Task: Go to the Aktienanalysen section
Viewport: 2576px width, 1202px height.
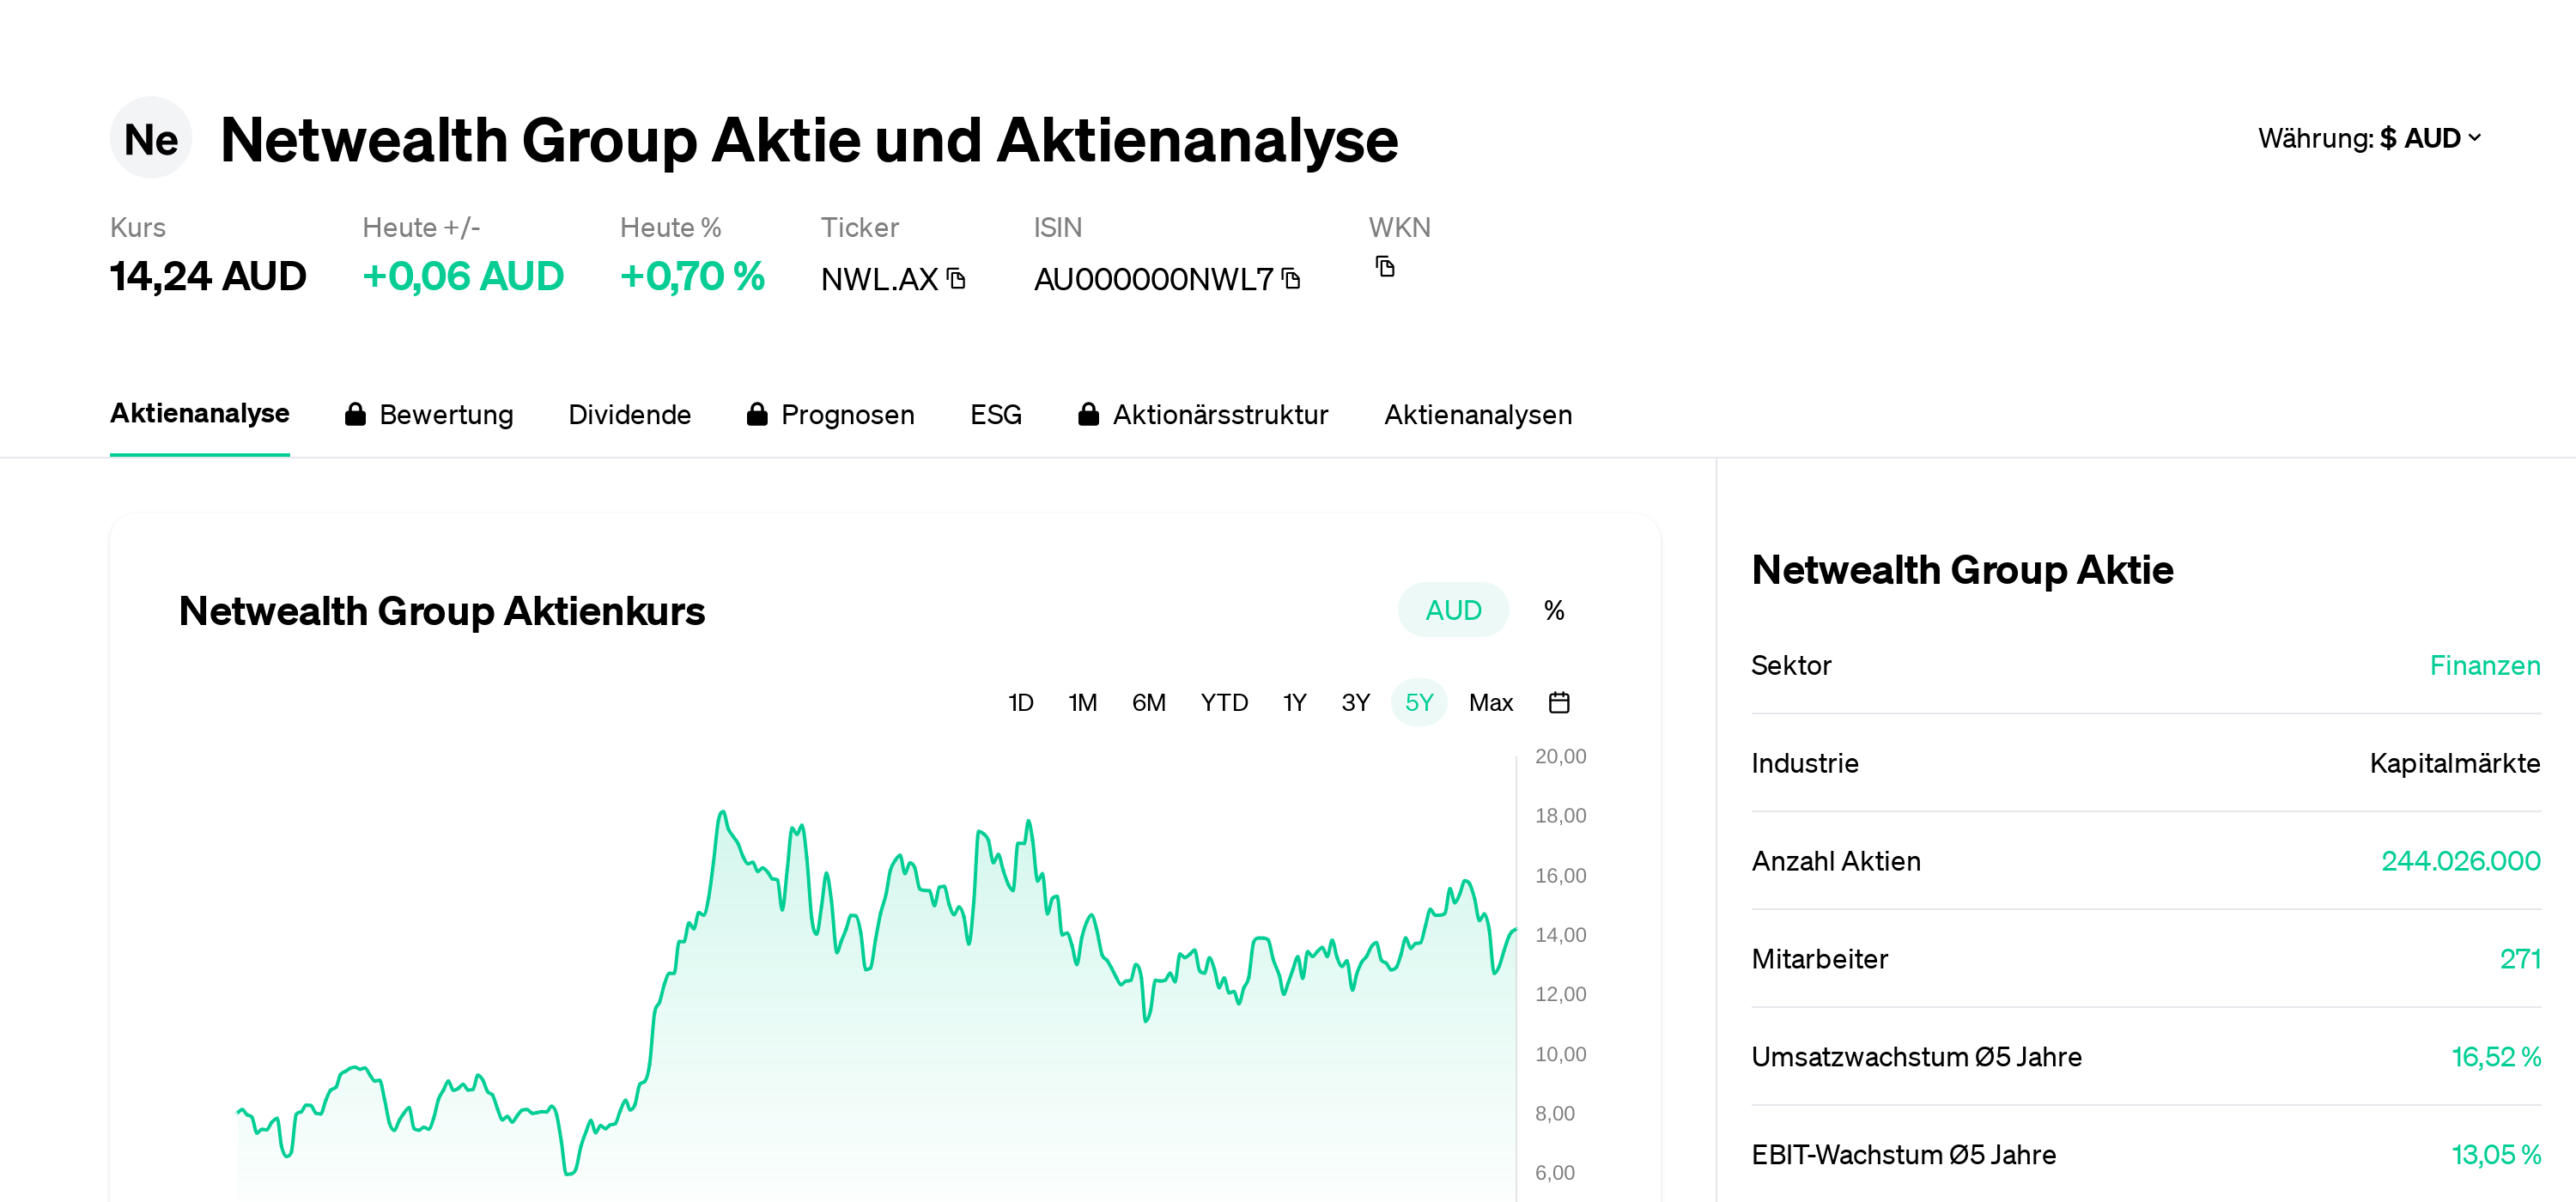Action: click(x=1478, y=413)
